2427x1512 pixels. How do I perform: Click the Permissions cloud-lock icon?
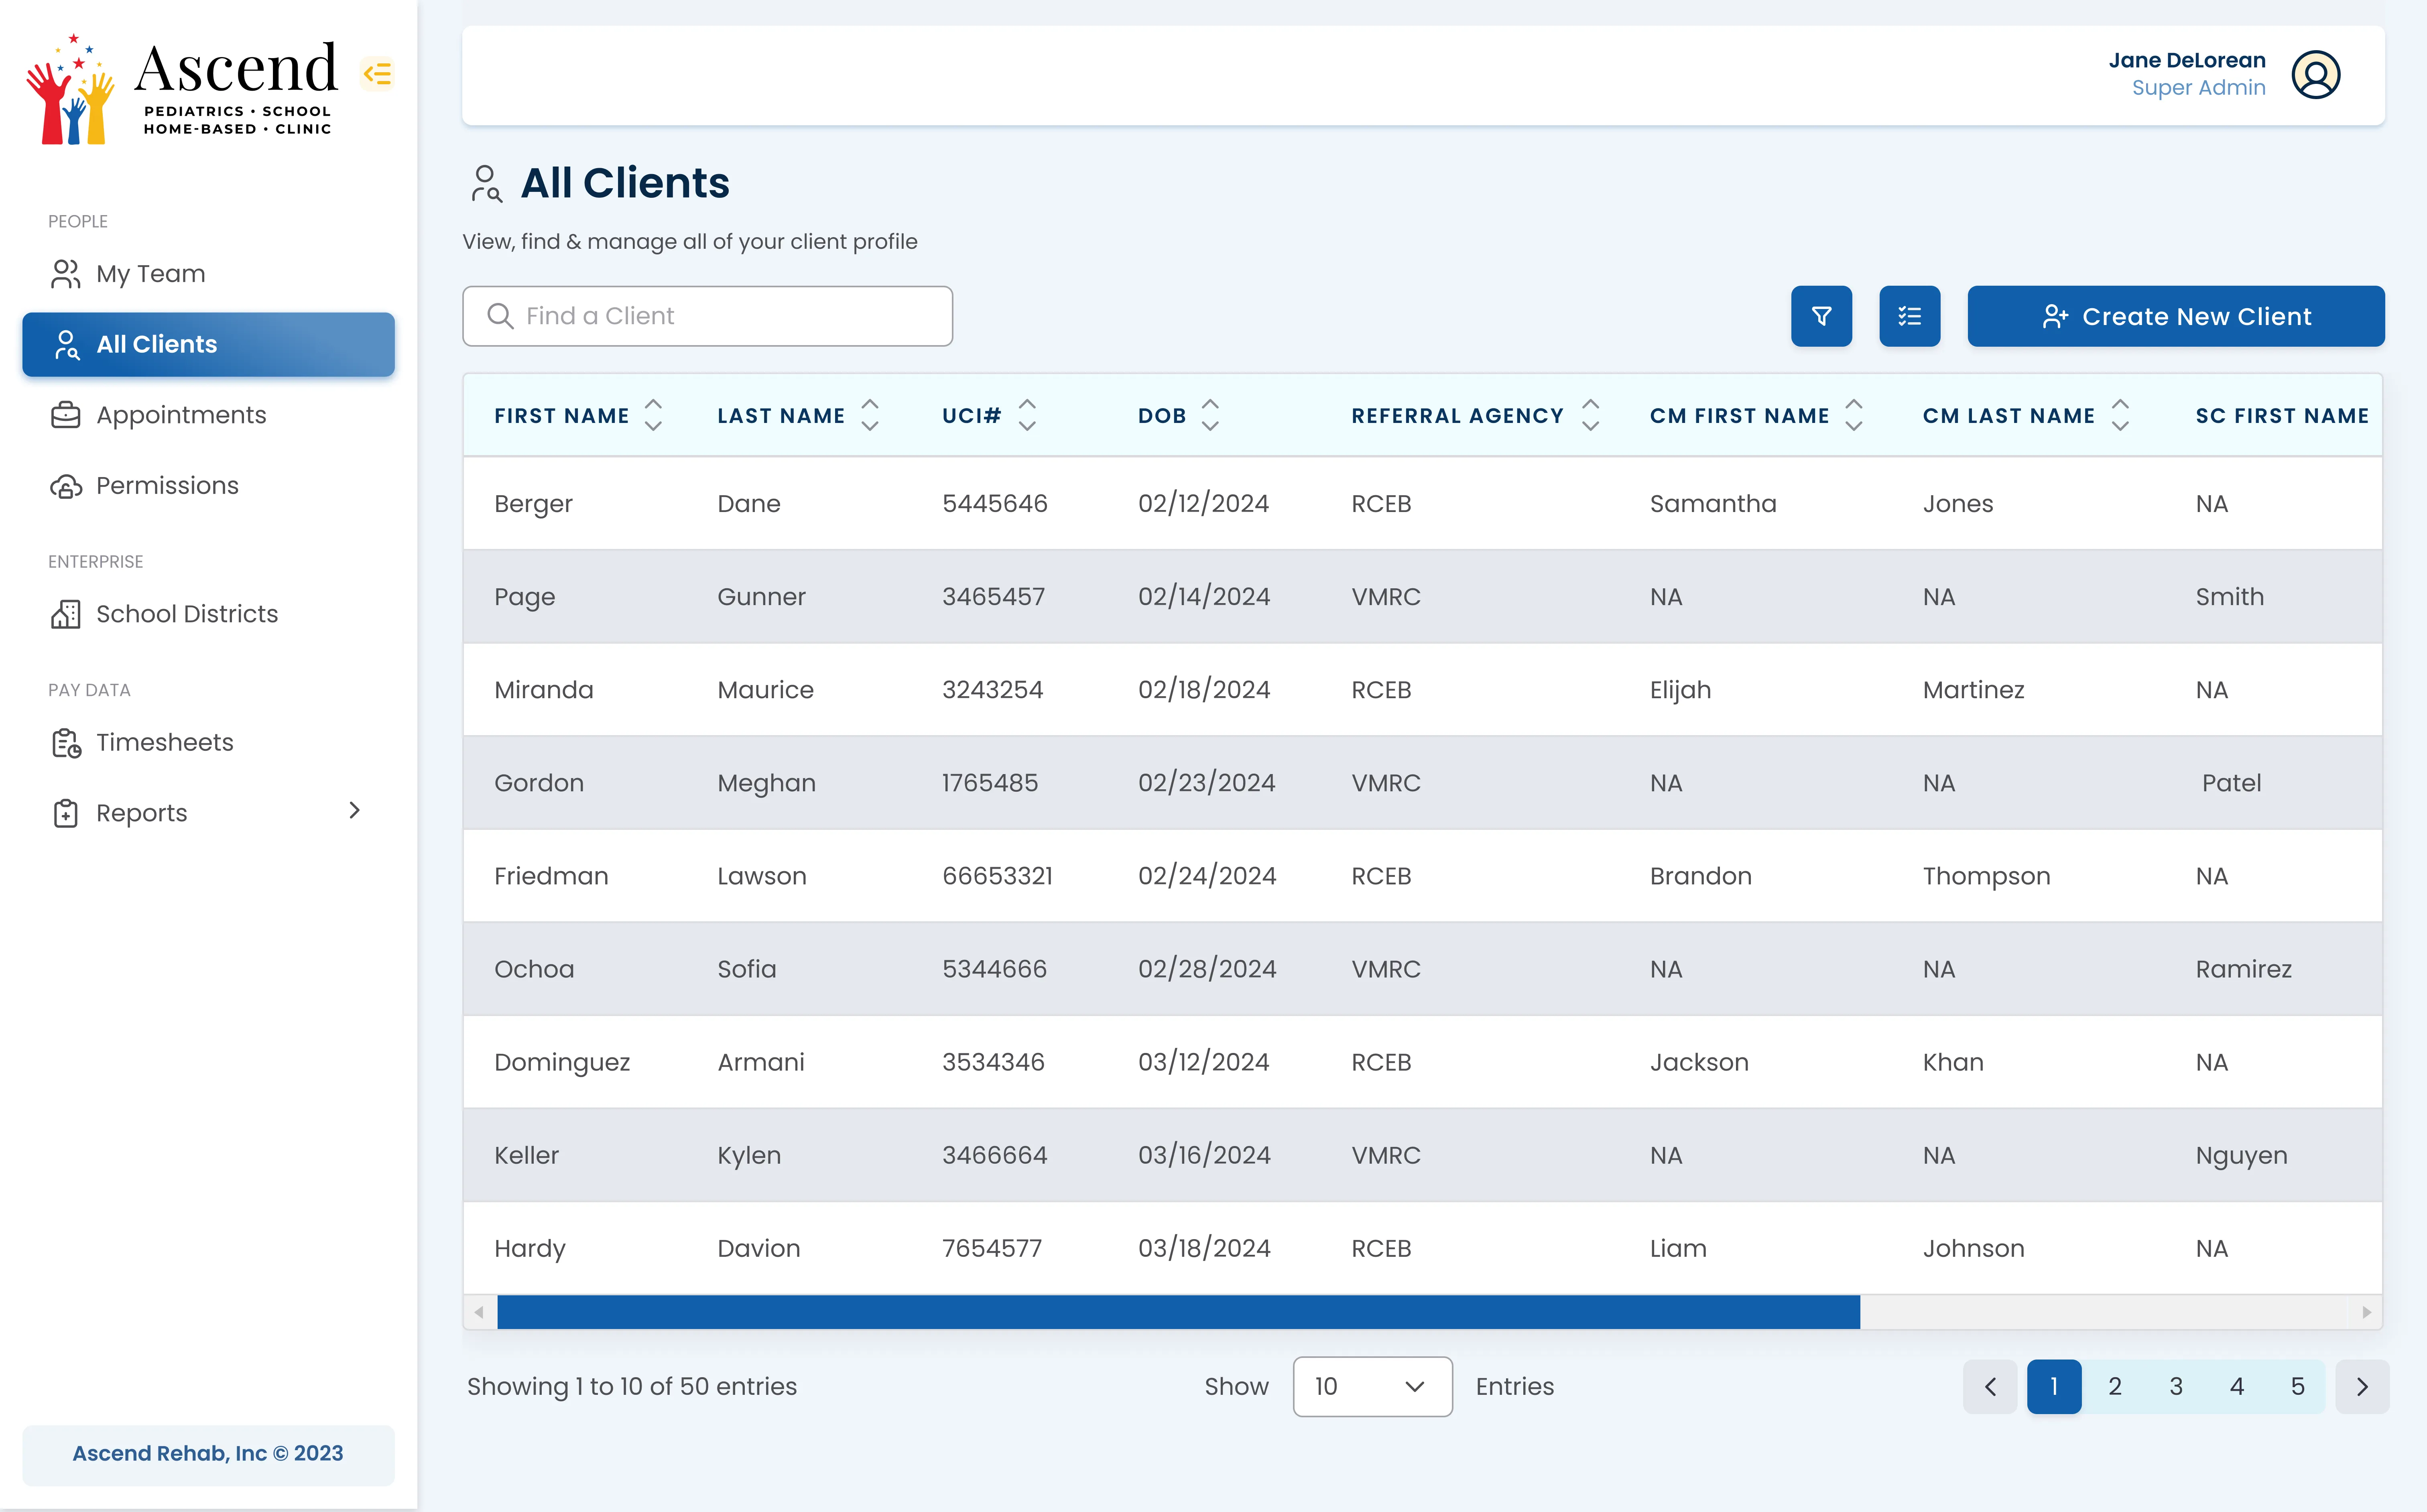pyautogui.click(x=66, y=486)
